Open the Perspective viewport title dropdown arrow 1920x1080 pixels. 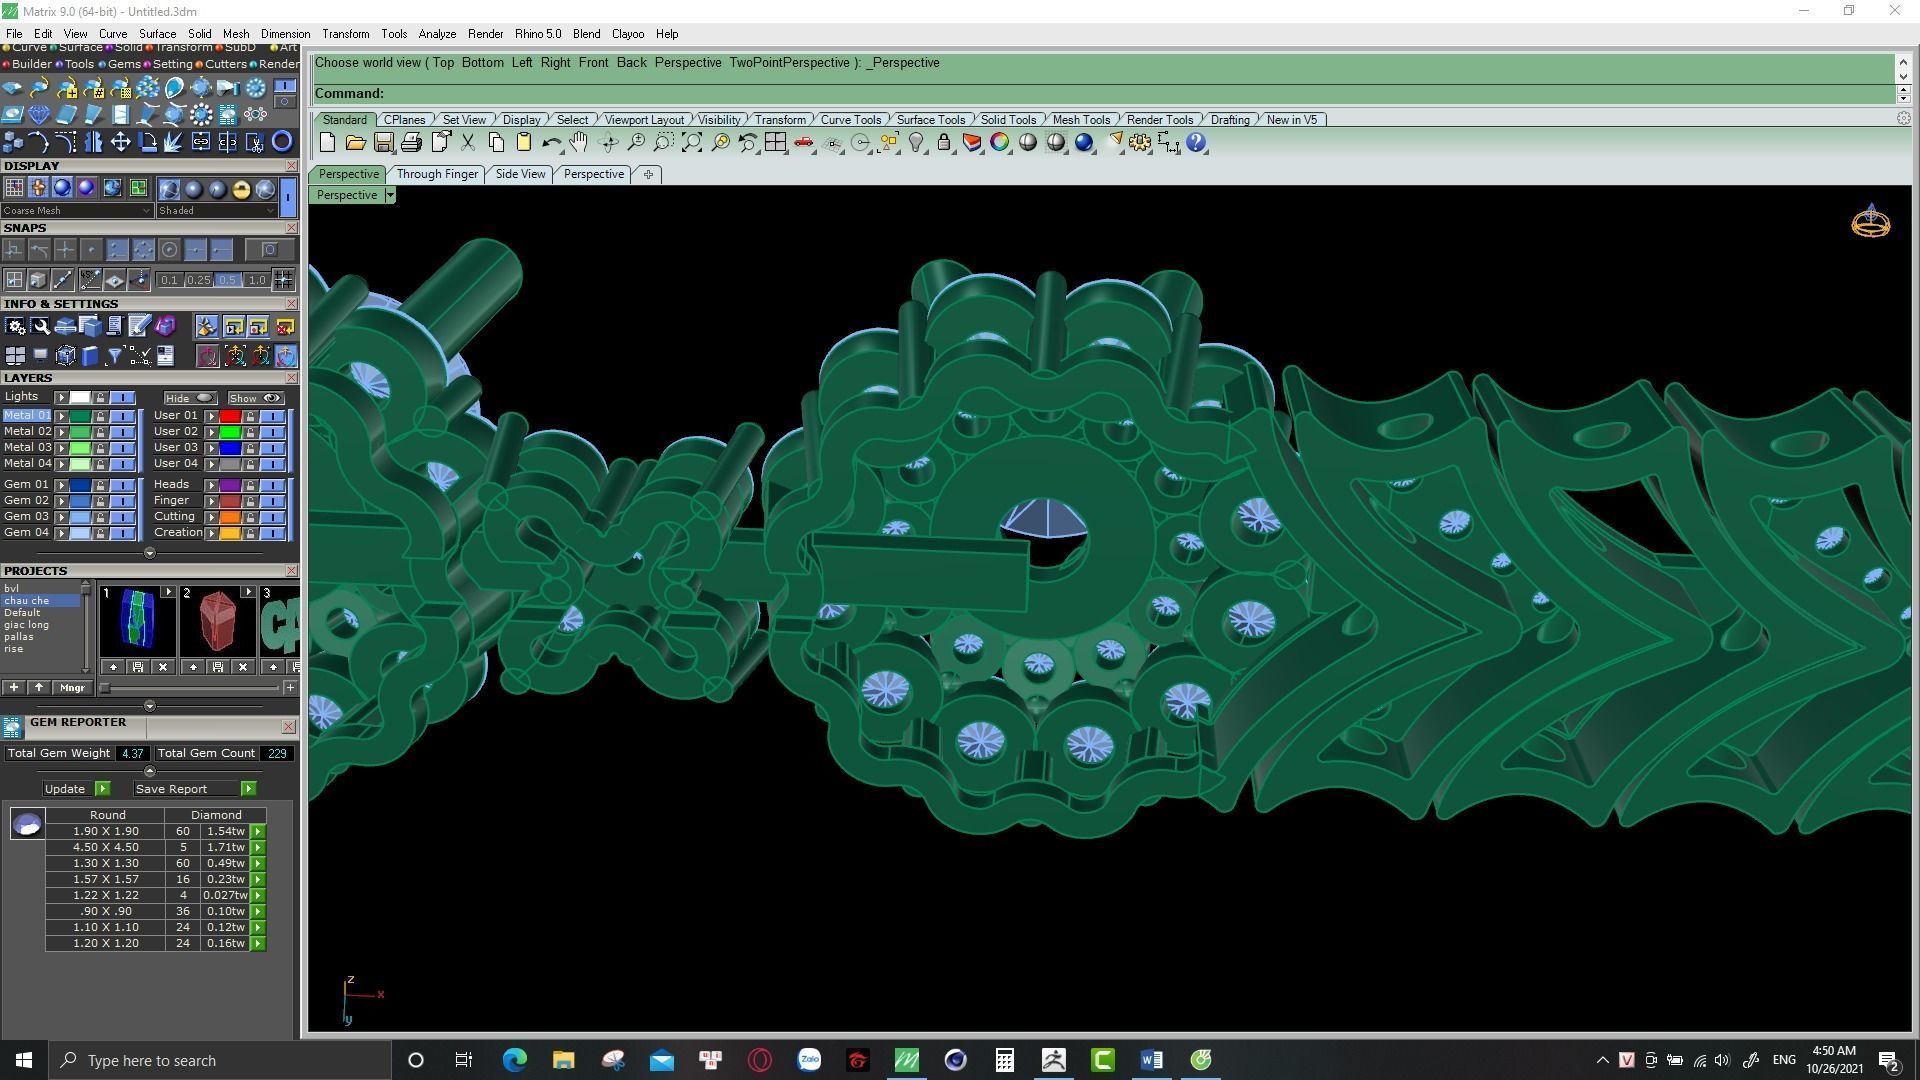pos(390,195)
